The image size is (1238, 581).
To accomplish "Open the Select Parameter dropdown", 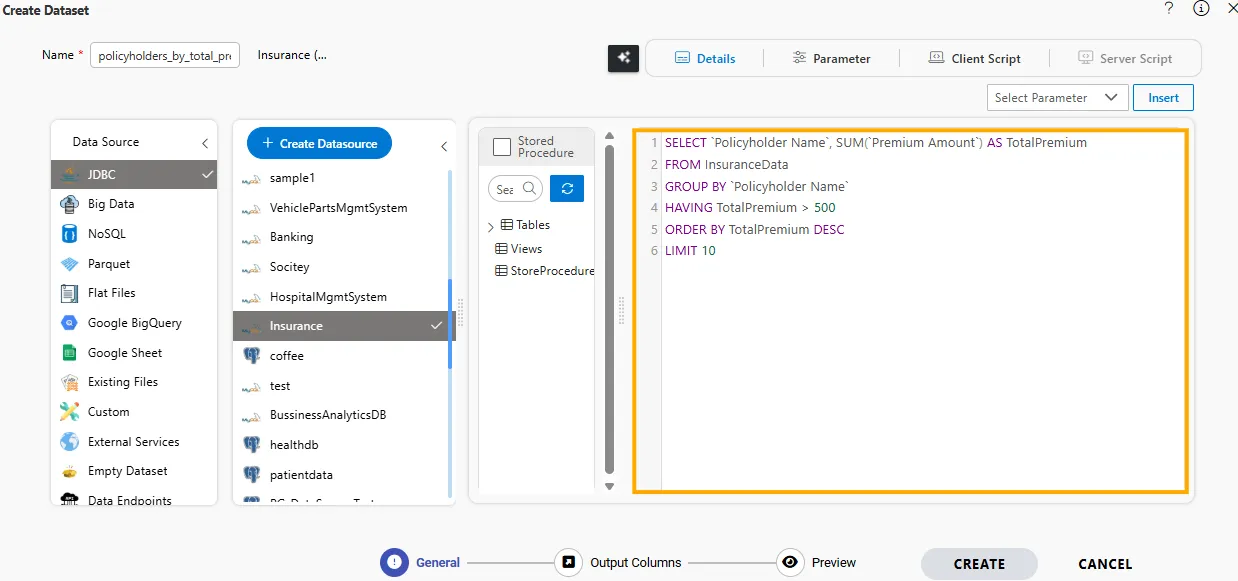I will tap(1055, 98).
